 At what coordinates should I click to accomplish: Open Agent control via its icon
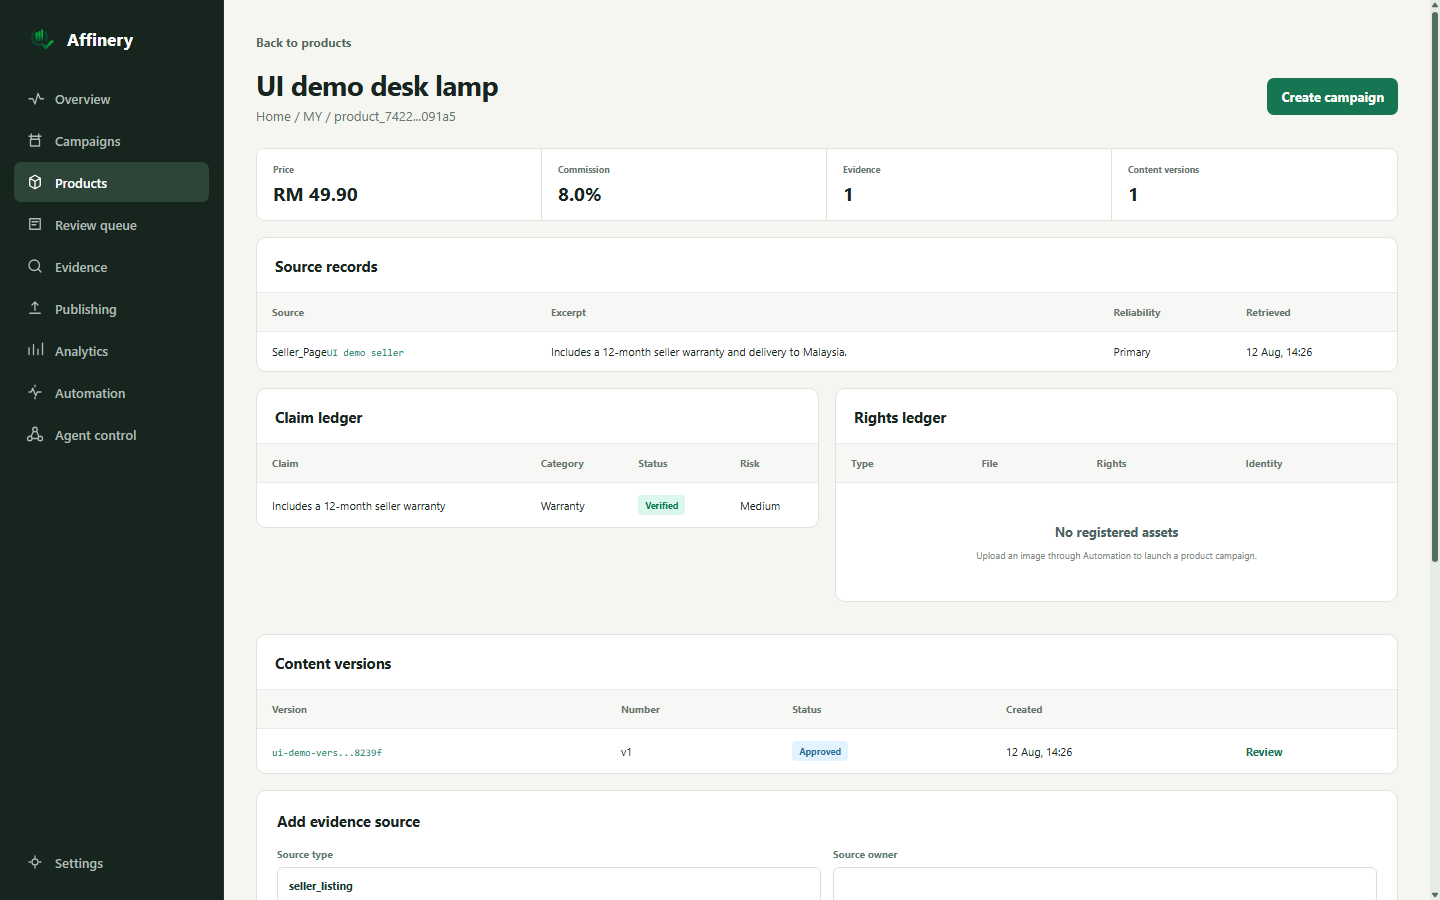[x=35, y=435]
